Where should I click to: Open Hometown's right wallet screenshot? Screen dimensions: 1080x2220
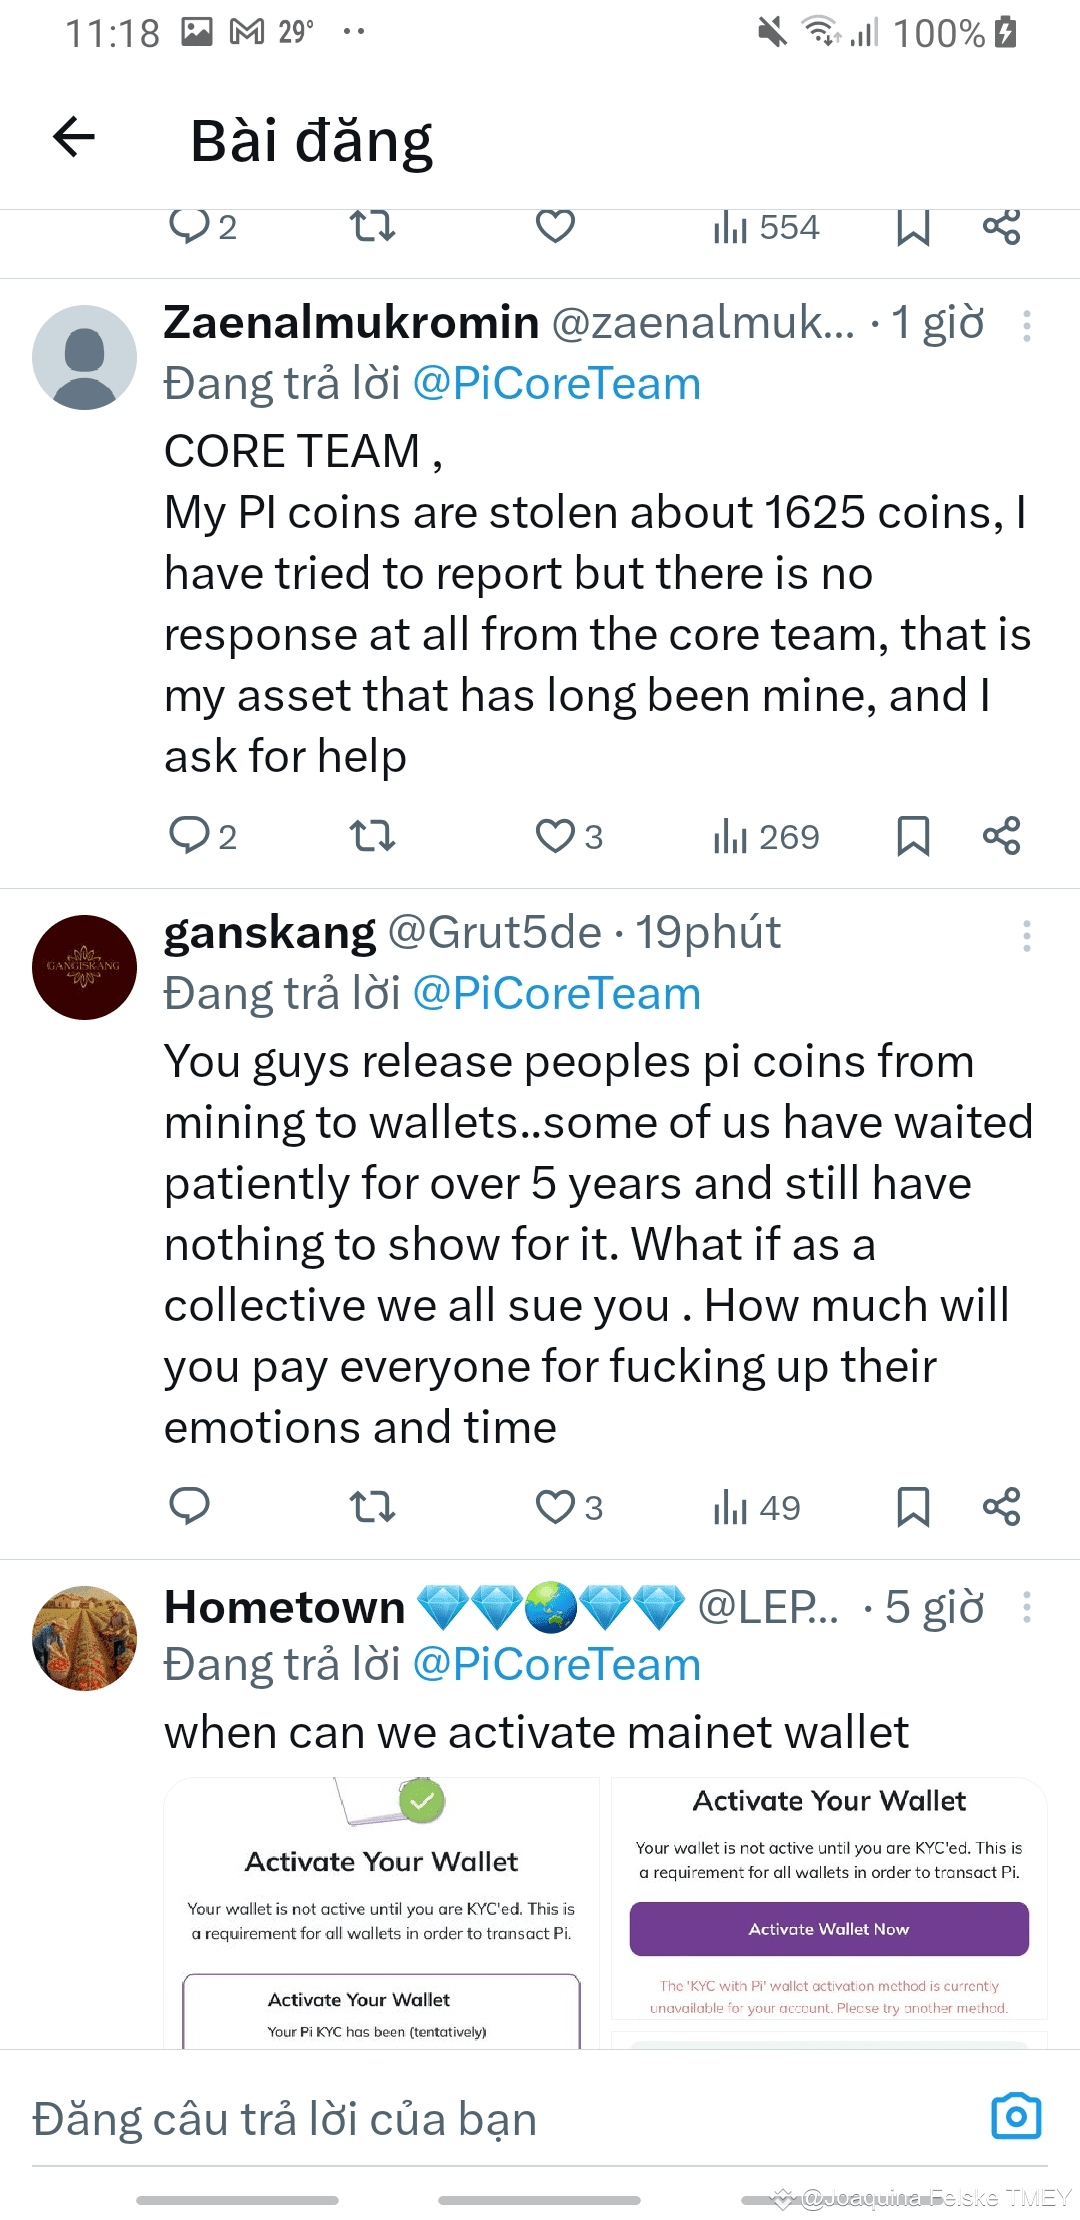click(x=829, y=1910)
